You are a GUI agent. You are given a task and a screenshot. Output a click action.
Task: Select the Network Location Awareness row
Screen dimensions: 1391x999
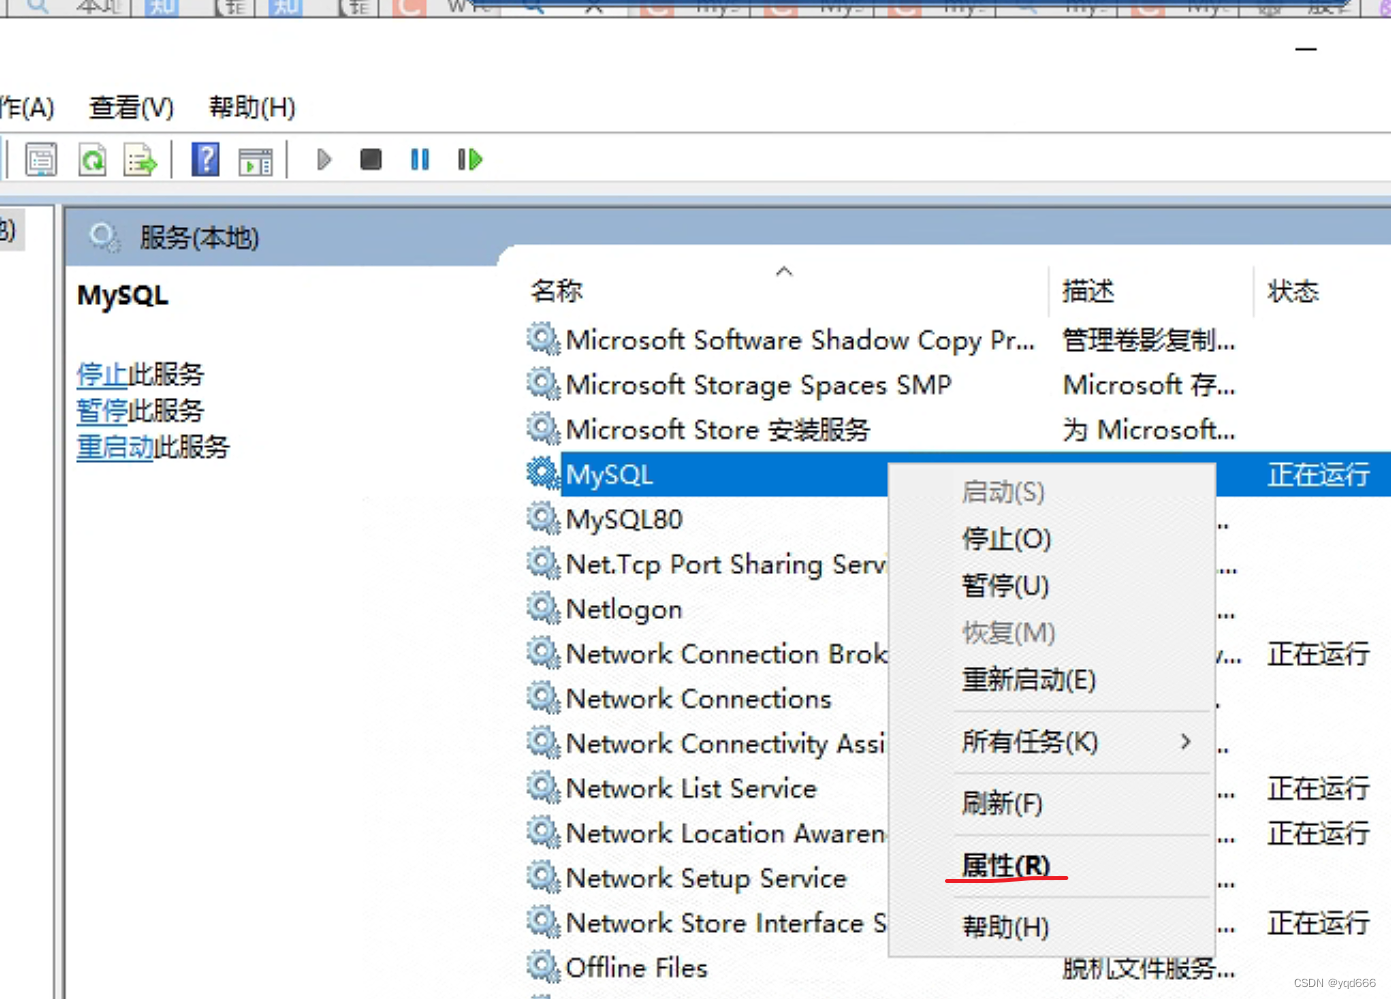point(726,833)
